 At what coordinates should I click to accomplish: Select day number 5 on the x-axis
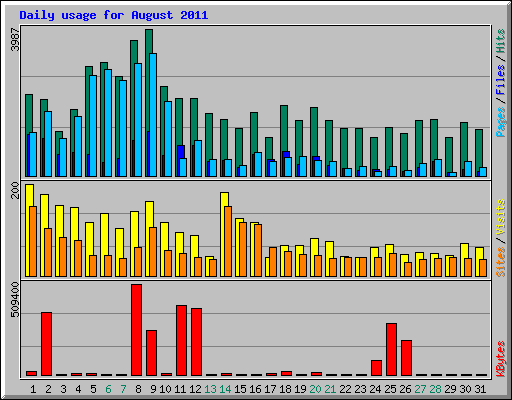(x=93, y=389)
